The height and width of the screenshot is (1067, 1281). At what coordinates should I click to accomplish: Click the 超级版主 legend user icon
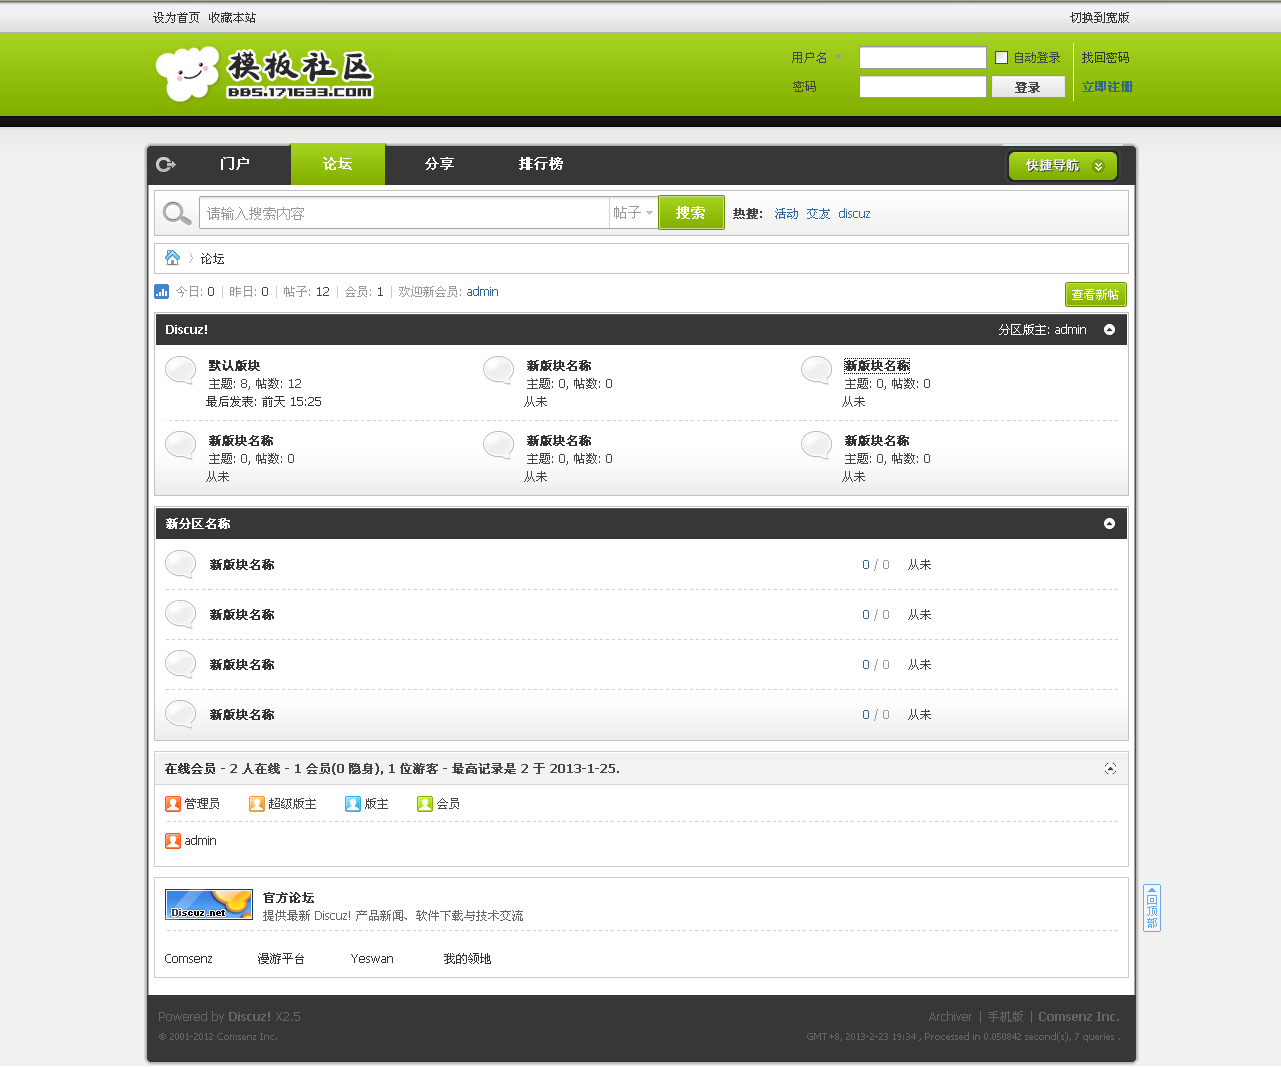pyautogui.click(x=257, y=804)
